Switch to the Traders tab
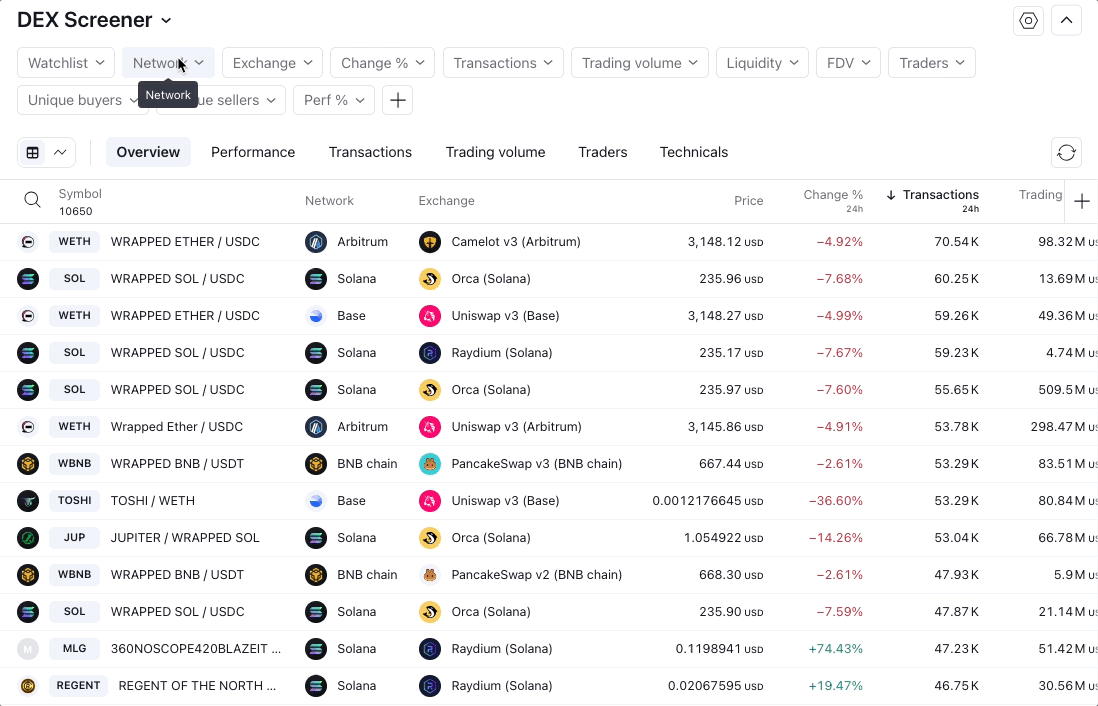 tap(602, 152)
